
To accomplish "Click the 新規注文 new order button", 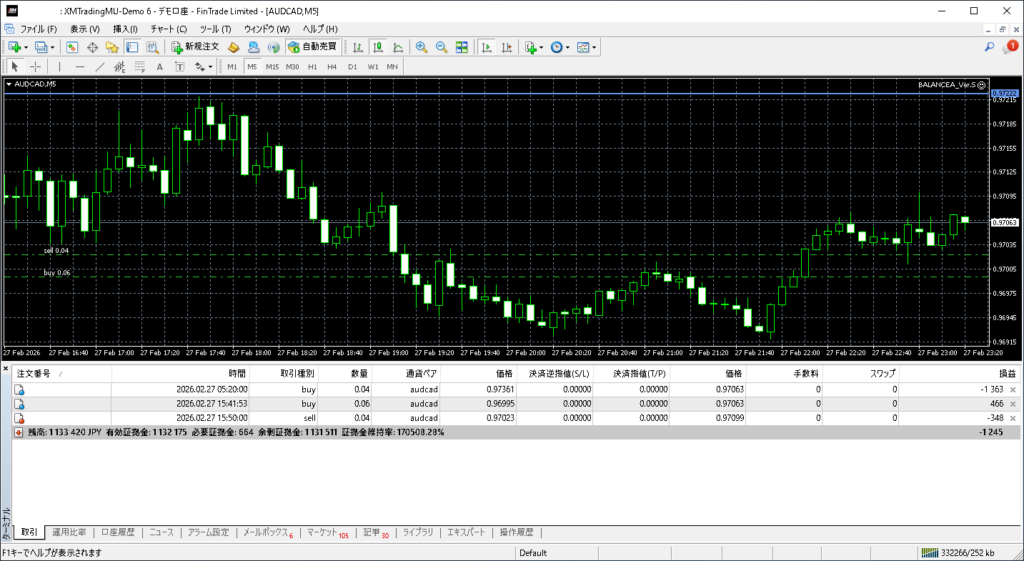I will 195,47.
